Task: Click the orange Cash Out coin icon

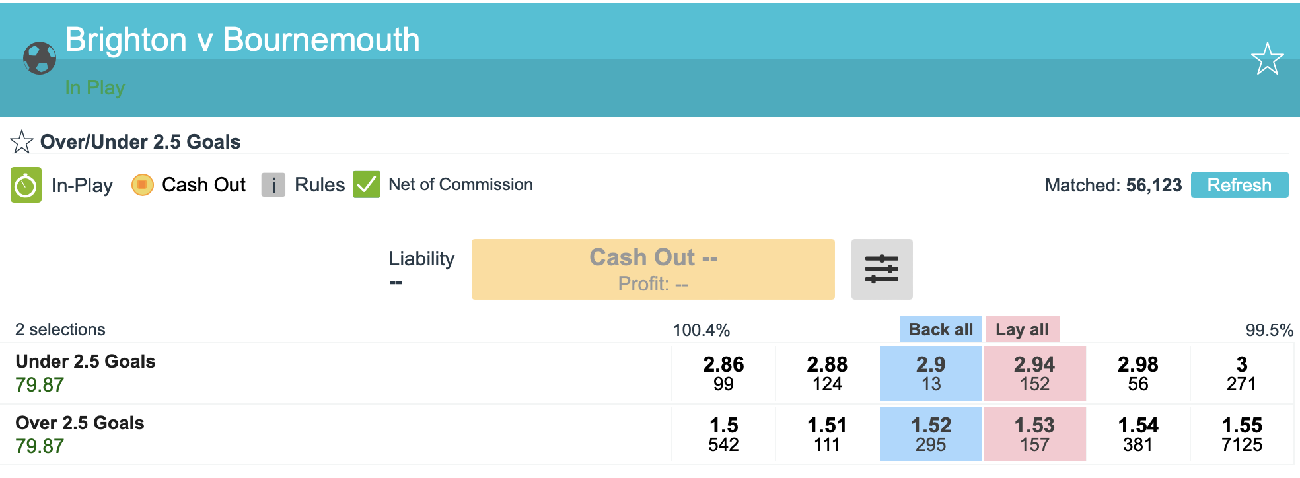Action: (142, 185)
